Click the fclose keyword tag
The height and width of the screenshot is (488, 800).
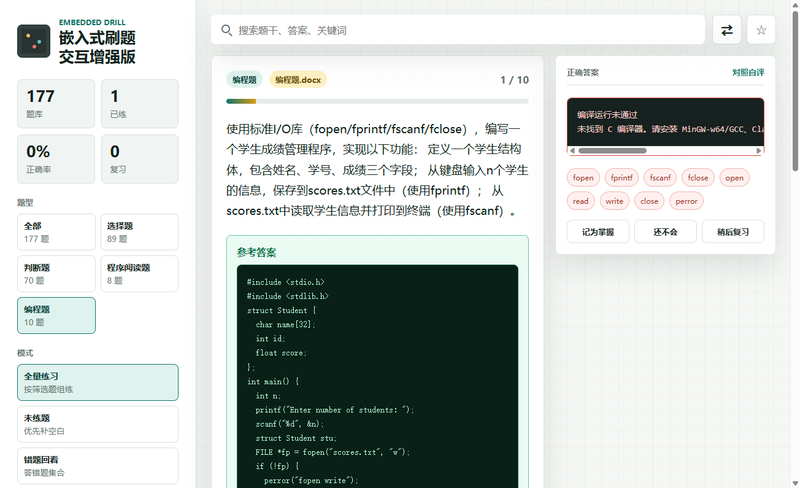[698, 178]
